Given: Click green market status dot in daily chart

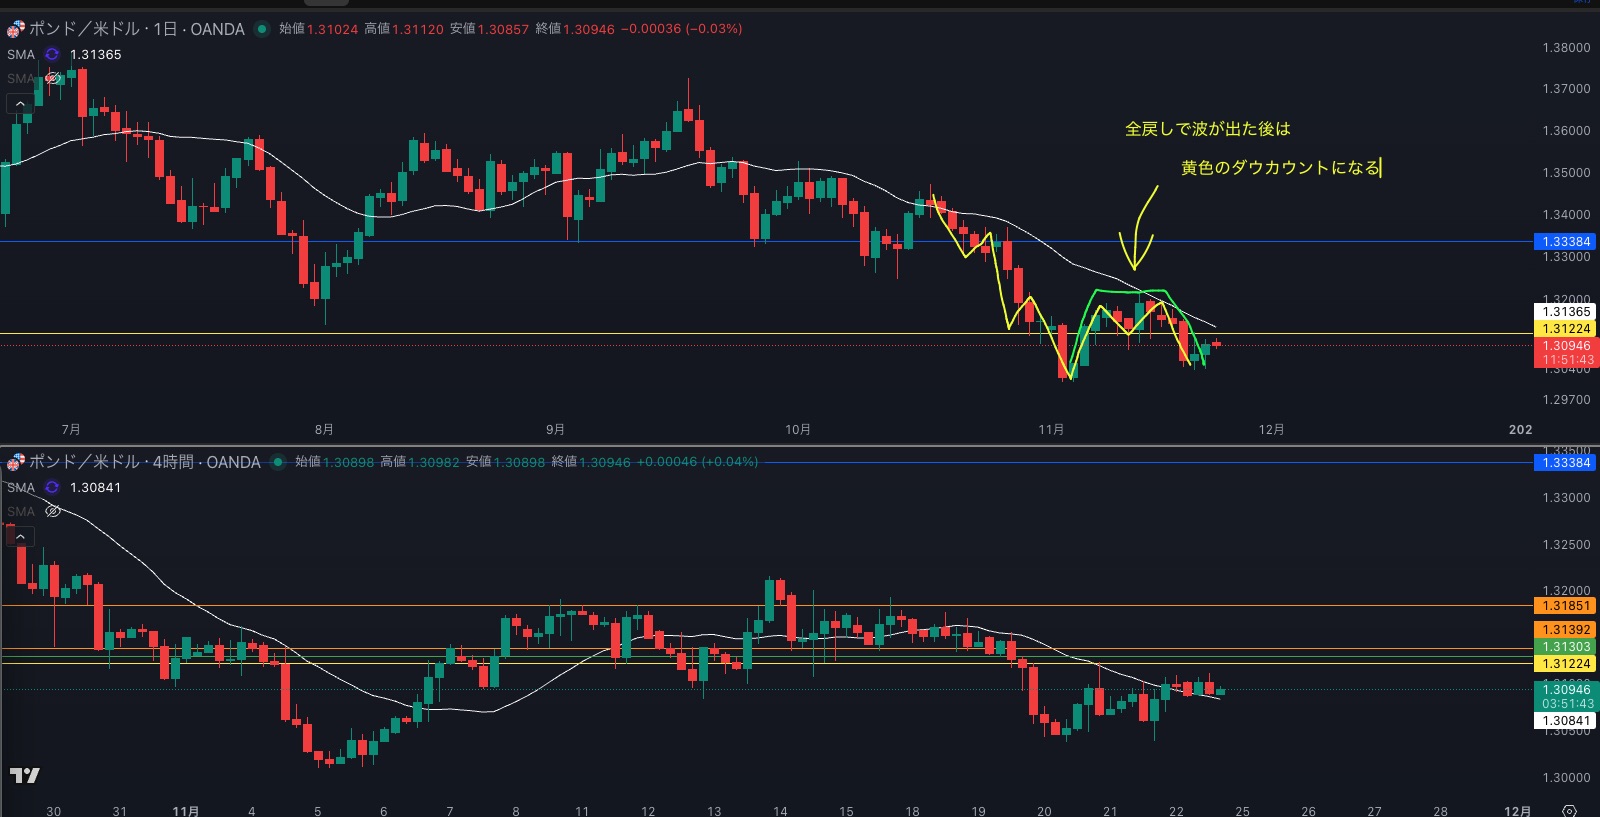Looking at the screenshot, I should tap(262, 29).
